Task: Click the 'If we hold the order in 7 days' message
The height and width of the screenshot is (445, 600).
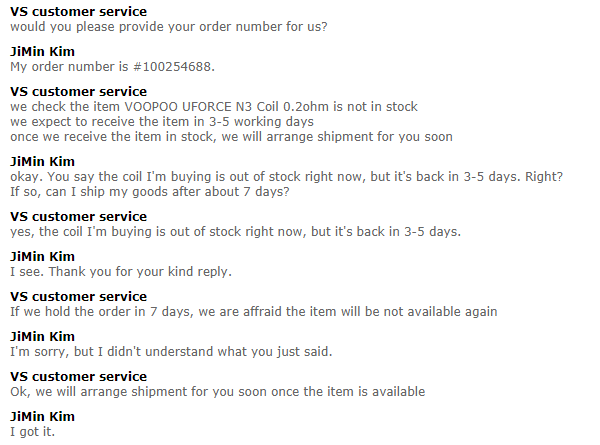Action: click(x=254, y=312)
